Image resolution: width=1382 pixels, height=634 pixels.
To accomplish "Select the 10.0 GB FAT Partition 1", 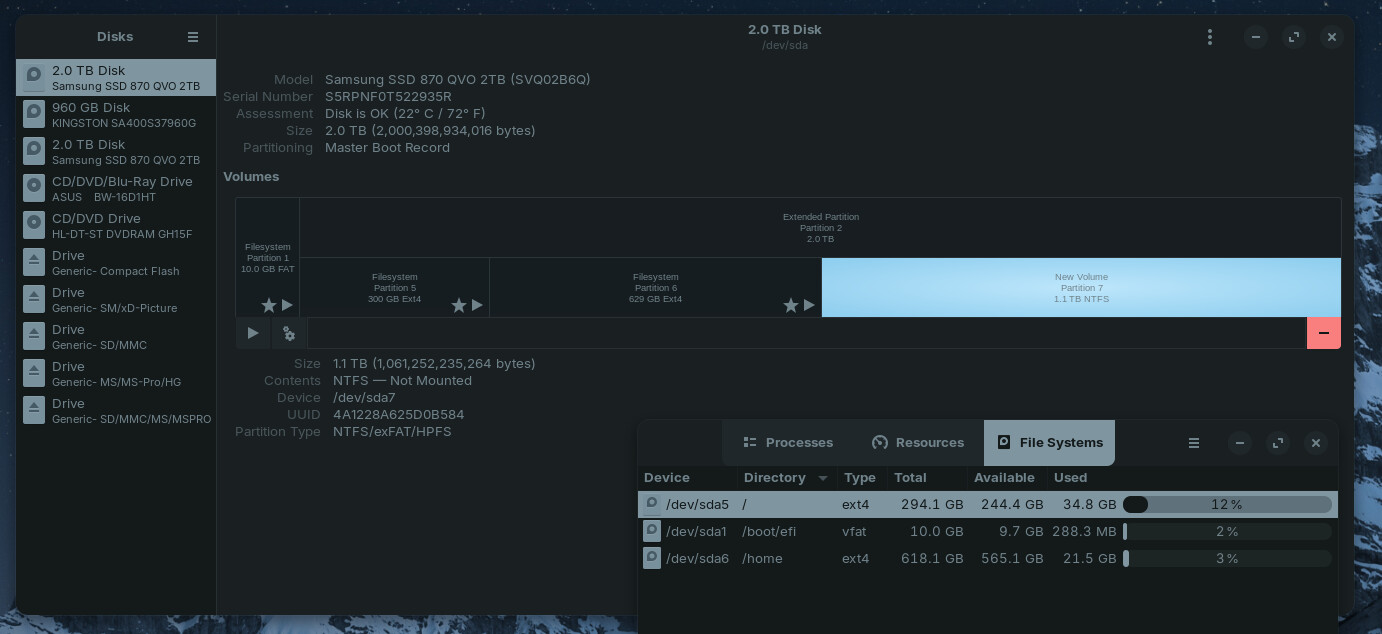I will 267,257.
